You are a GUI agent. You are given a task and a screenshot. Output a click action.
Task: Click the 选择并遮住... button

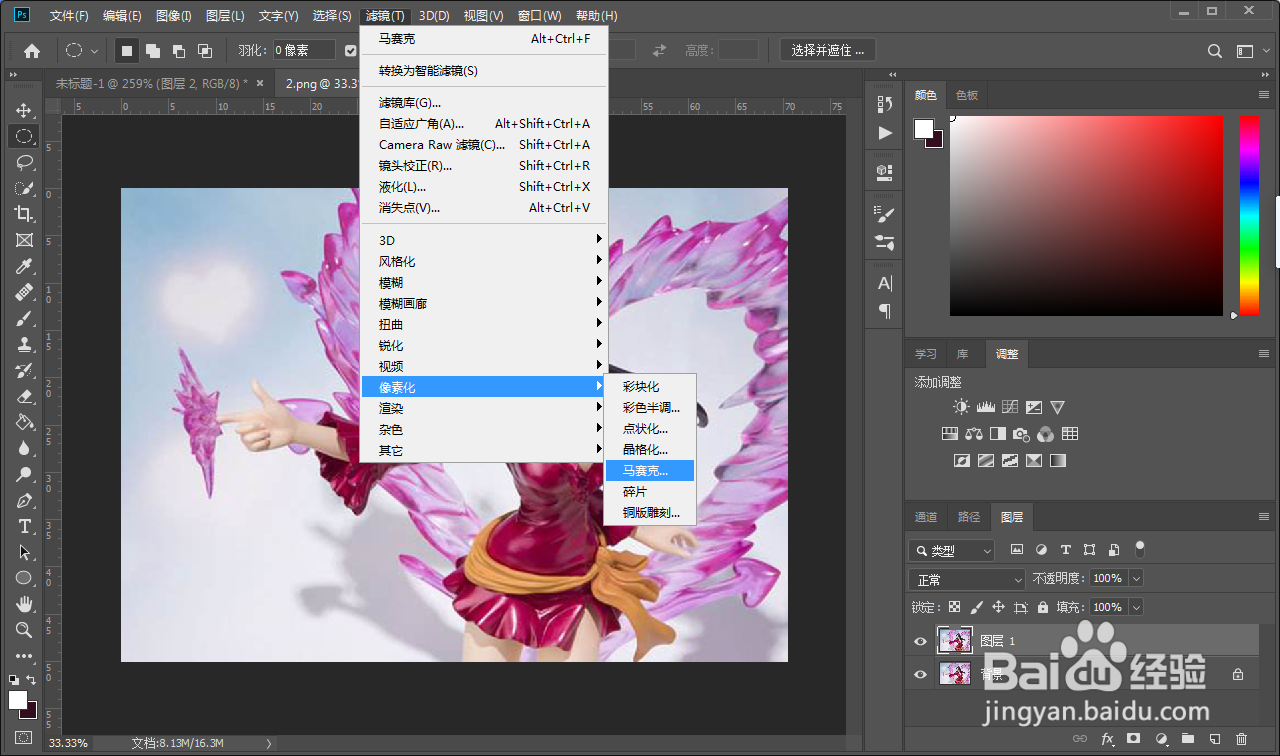point(828,50)
